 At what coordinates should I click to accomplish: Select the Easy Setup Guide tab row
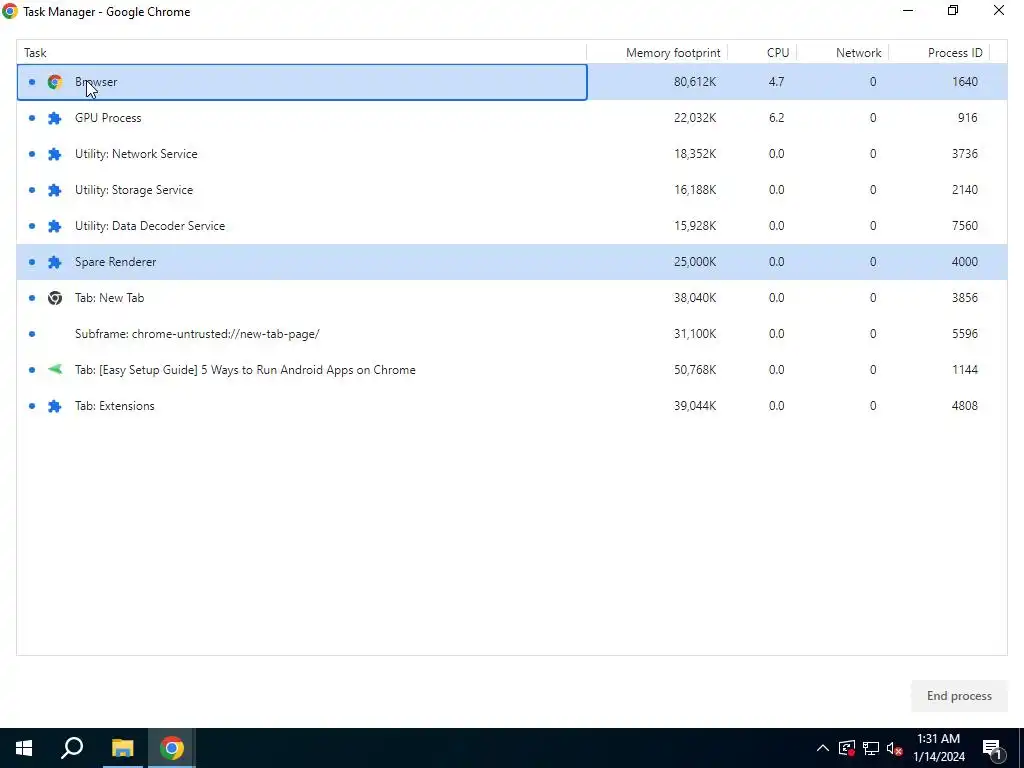pos(512,370)
